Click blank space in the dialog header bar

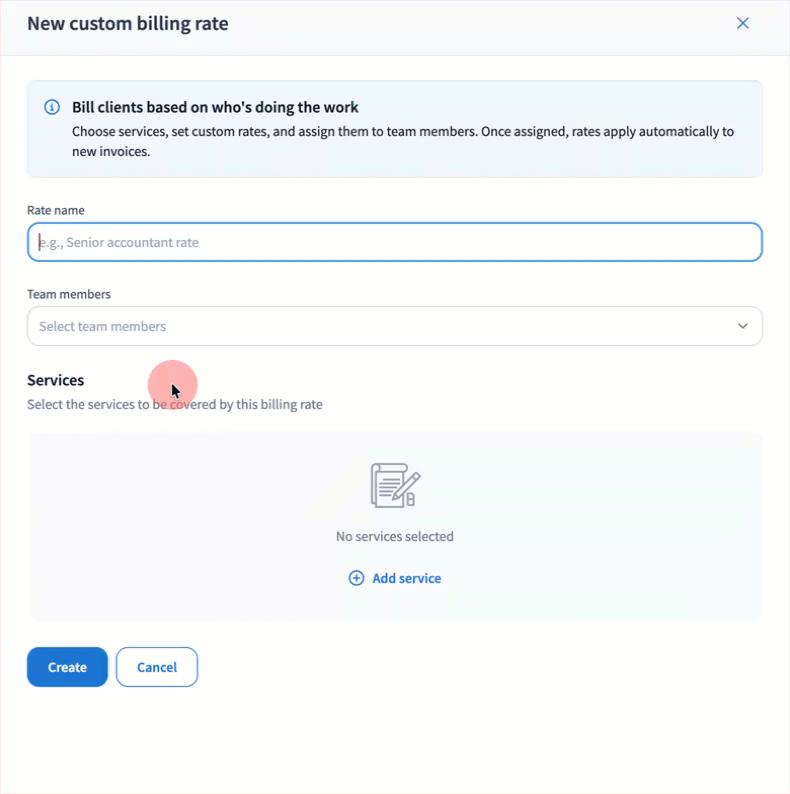point(480,23)
